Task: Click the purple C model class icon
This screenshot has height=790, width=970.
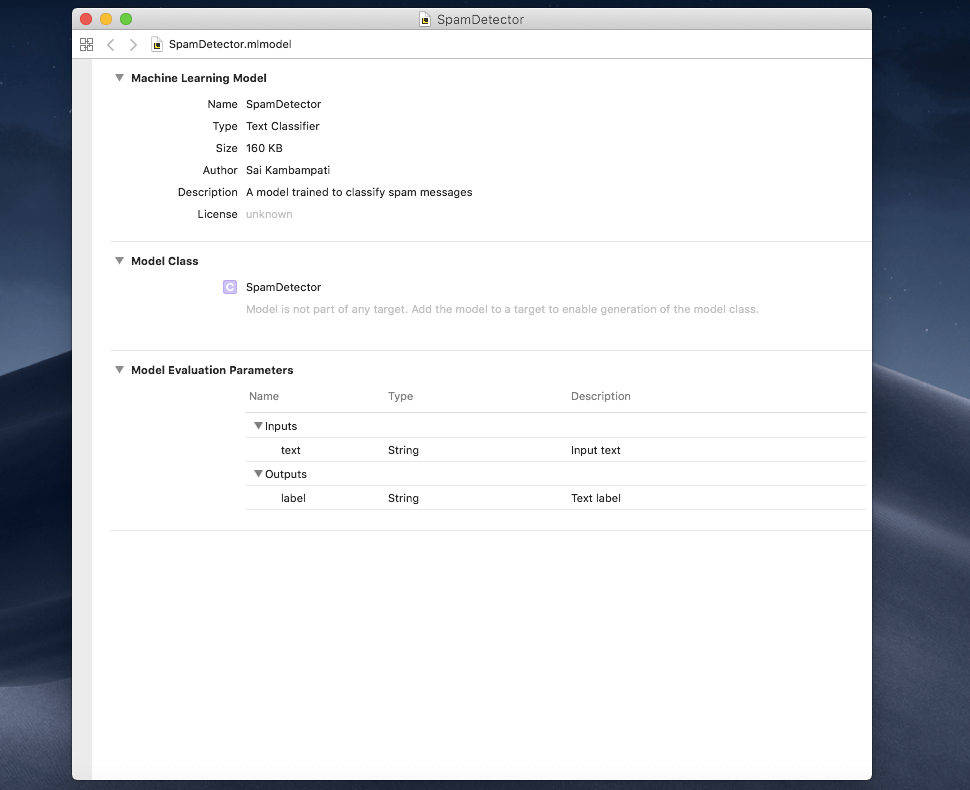Action: point(230,287)
